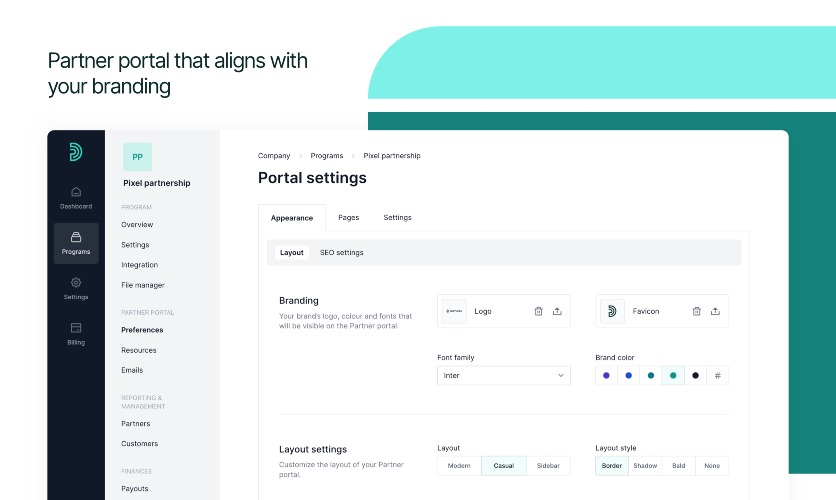
Task: Upload a new Favicon via upload icon
Action: [716, 311]
